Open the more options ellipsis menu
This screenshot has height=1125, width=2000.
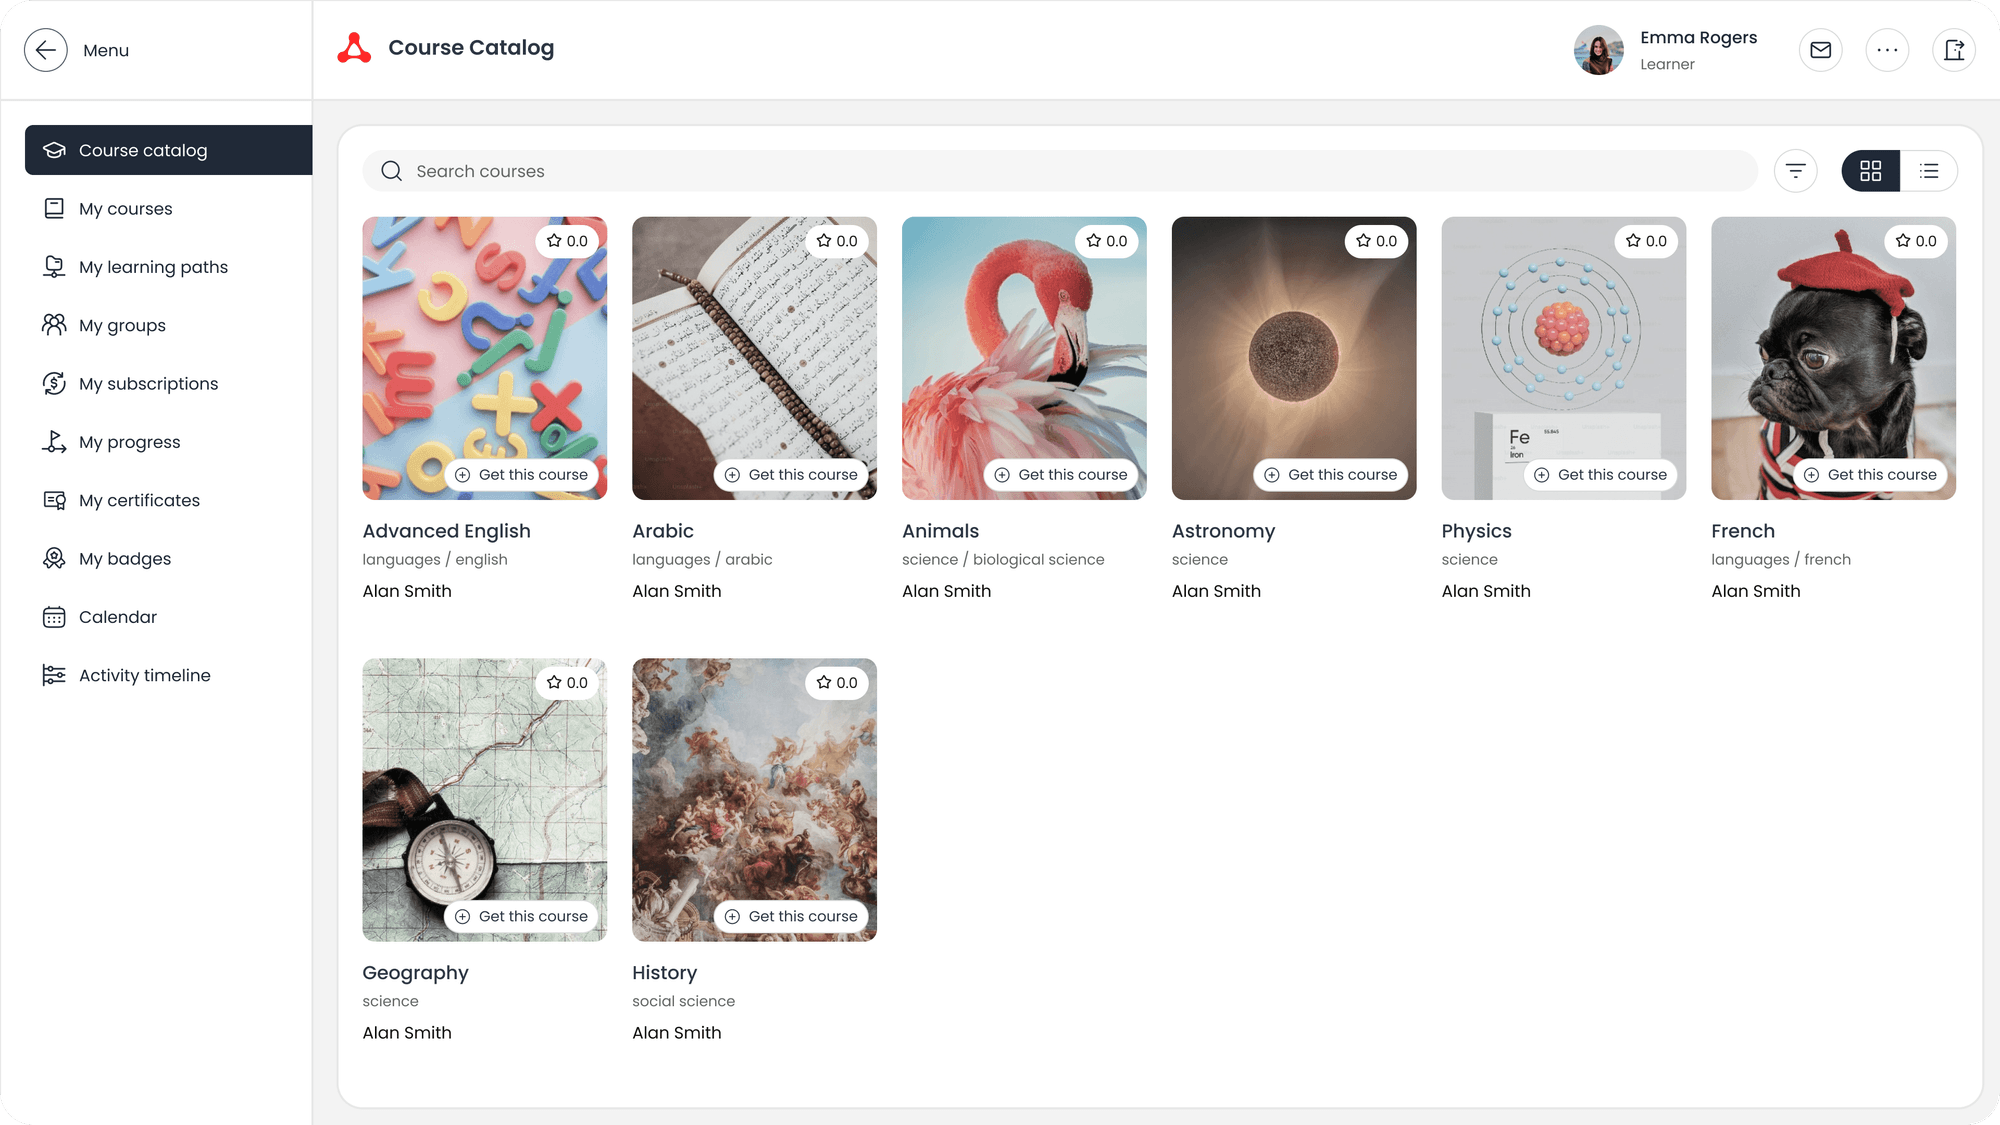coord(1888,49)
